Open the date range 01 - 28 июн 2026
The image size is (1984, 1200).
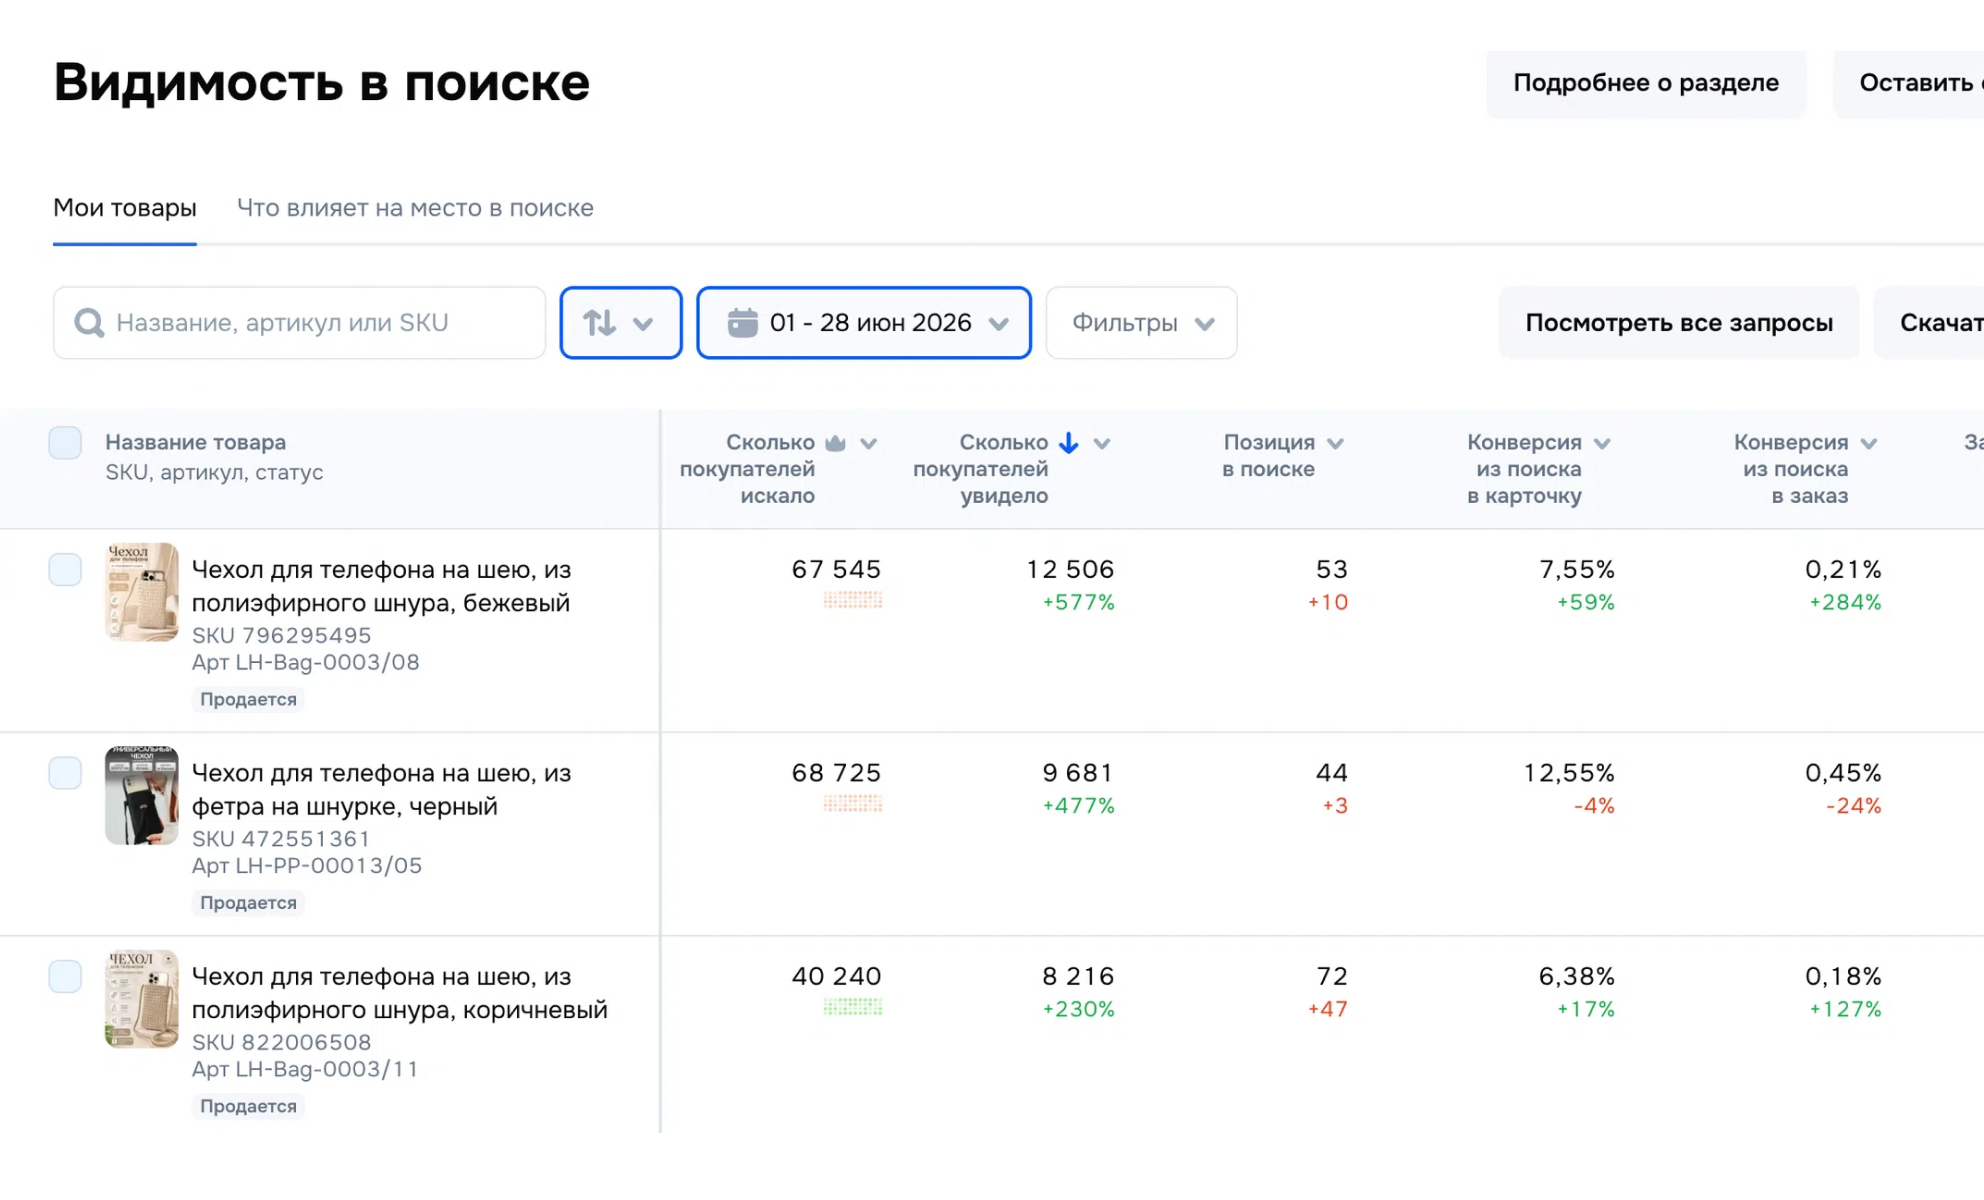click(864, 323)
